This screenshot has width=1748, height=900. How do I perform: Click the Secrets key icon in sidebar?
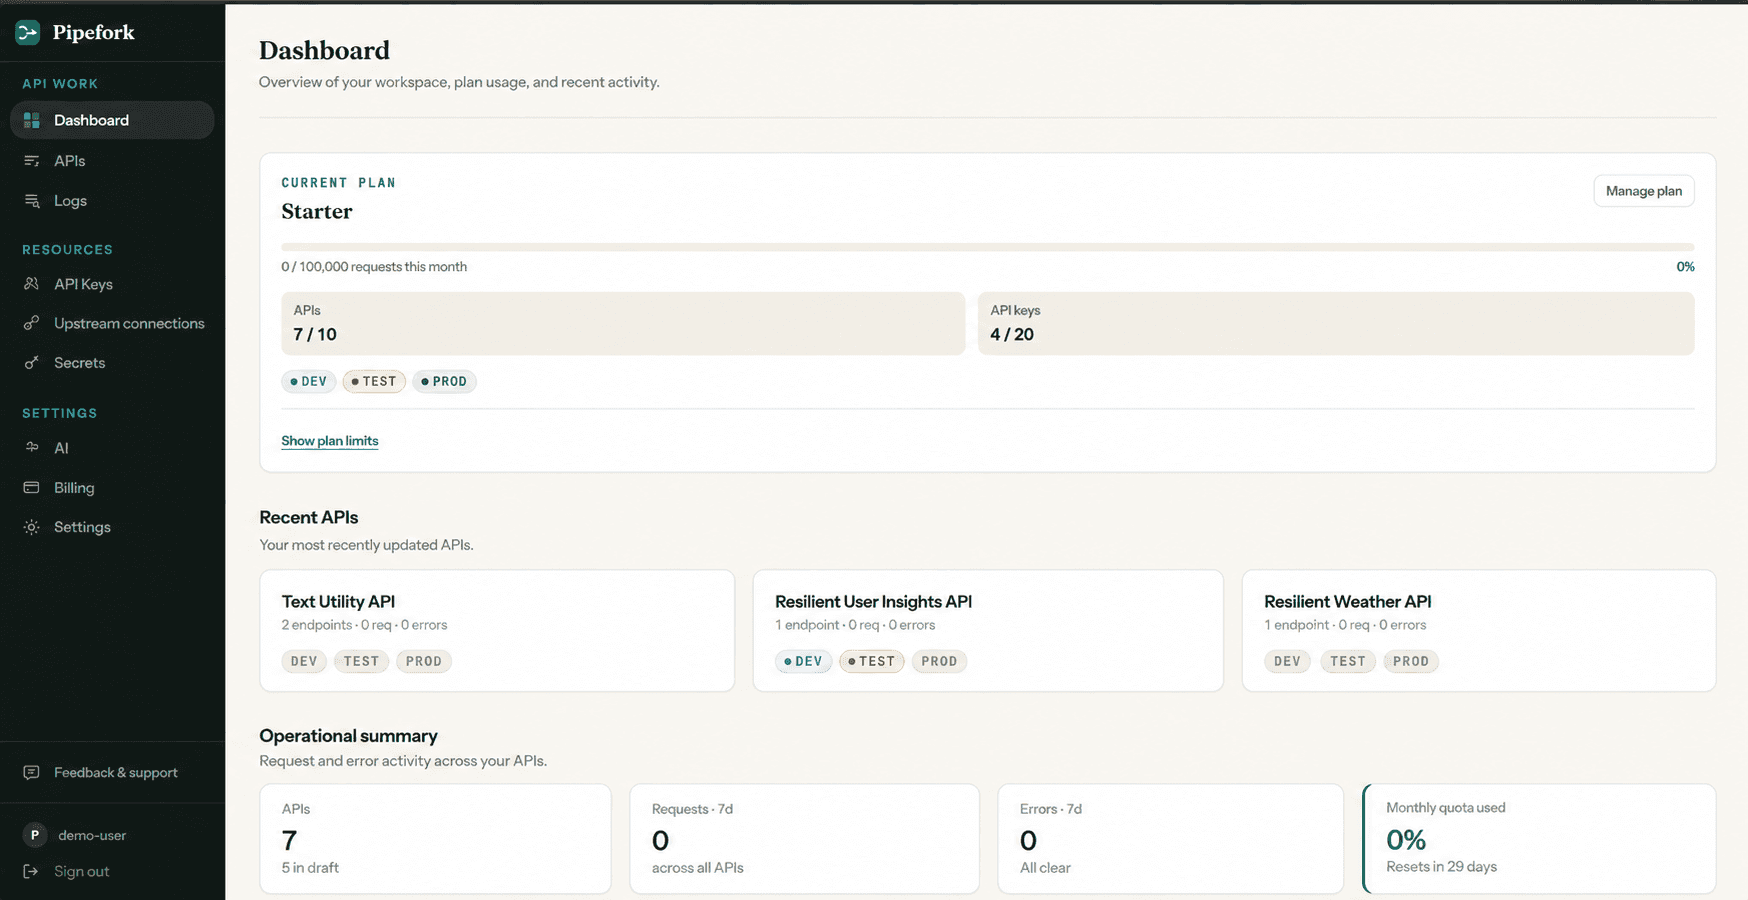(32, 363)
